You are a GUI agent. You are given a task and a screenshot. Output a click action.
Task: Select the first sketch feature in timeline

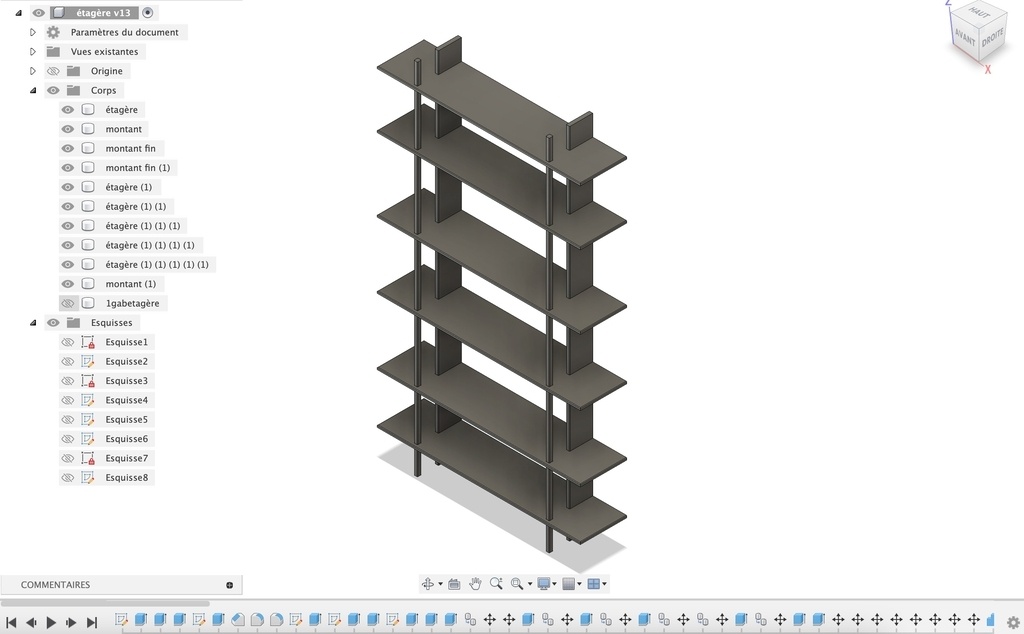[x=121, y=620]
